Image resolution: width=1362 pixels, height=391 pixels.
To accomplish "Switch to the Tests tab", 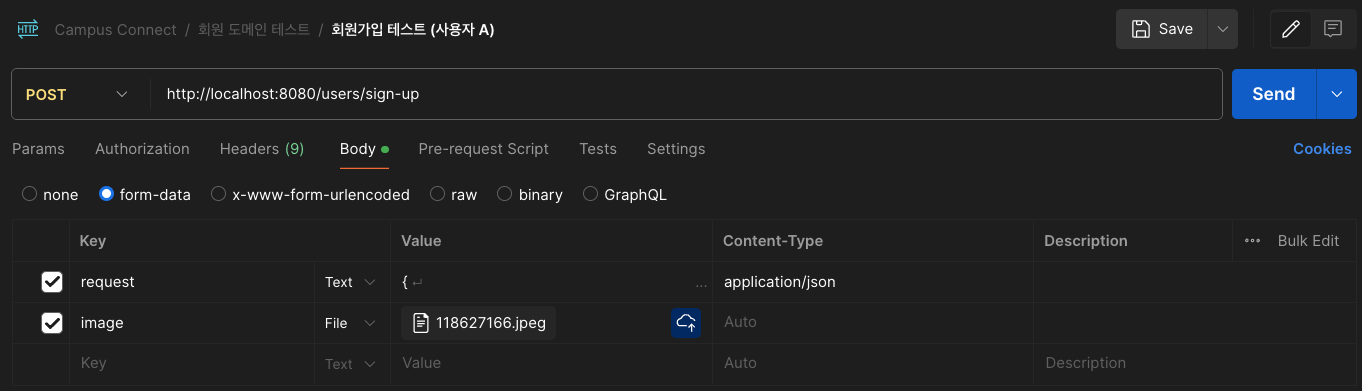I will tap(598, 148).
